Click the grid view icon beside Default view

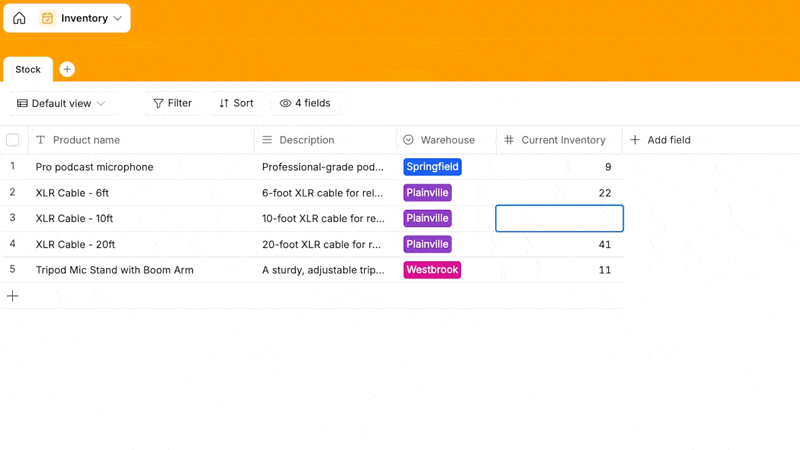click(x=22, y=104)
